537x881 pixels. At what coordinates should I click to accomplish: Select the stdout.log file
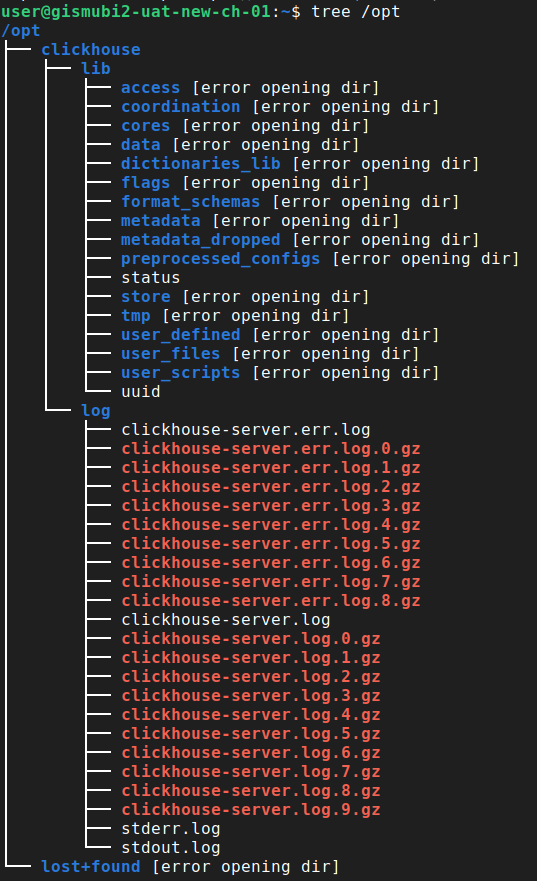pos(171,848)
